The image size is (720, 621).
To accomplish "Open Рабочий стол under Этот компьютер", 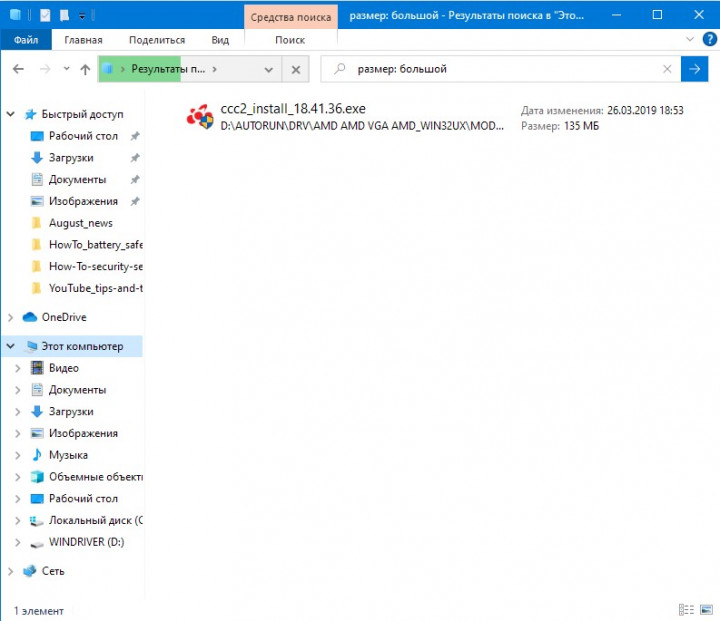I will [x=83, y=498].
